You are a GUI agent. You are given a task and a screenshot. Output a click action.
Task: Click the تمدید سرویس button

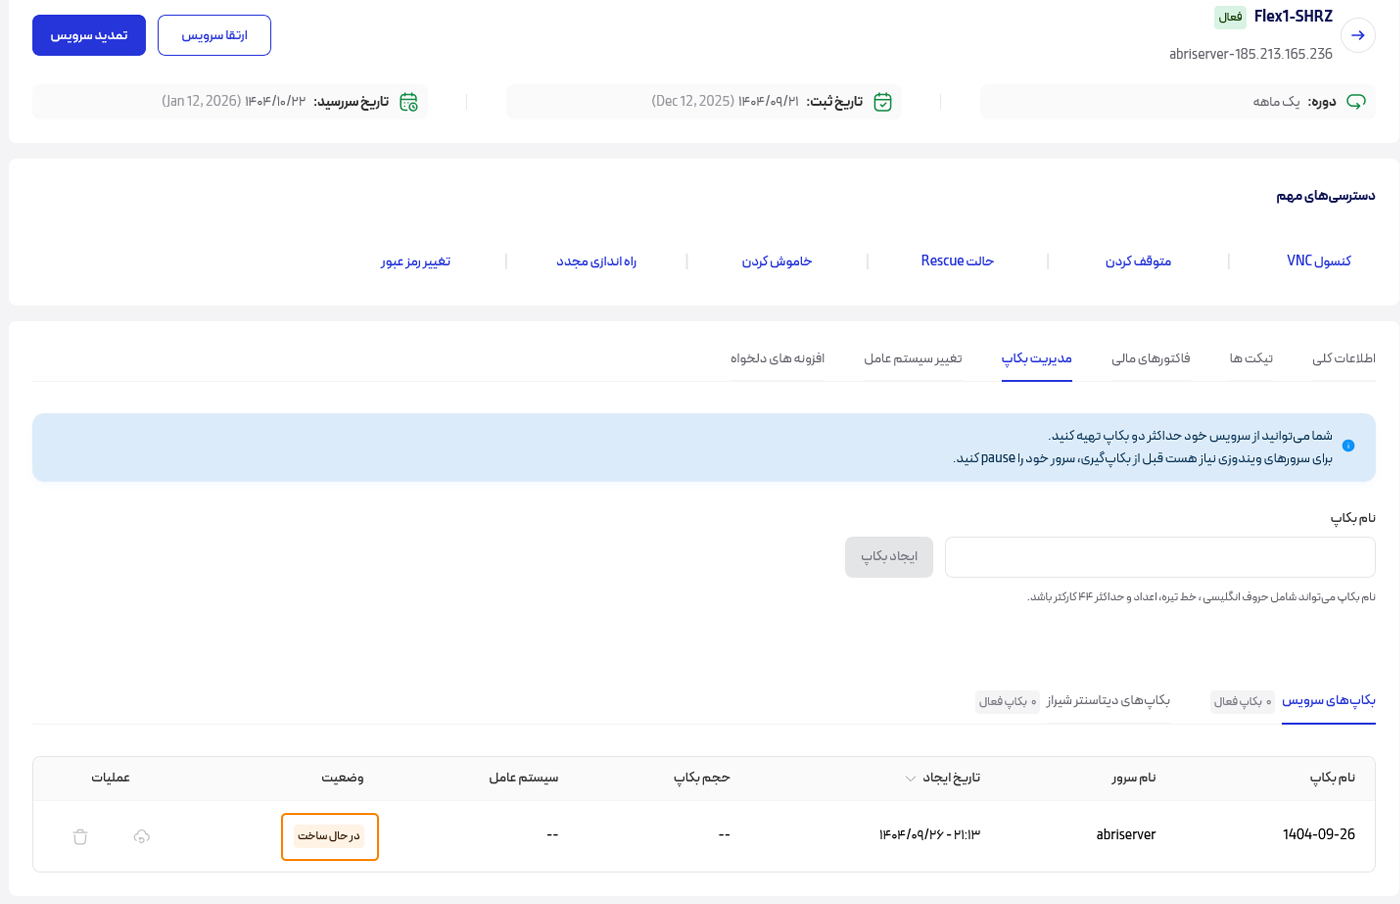pos(88,35)
